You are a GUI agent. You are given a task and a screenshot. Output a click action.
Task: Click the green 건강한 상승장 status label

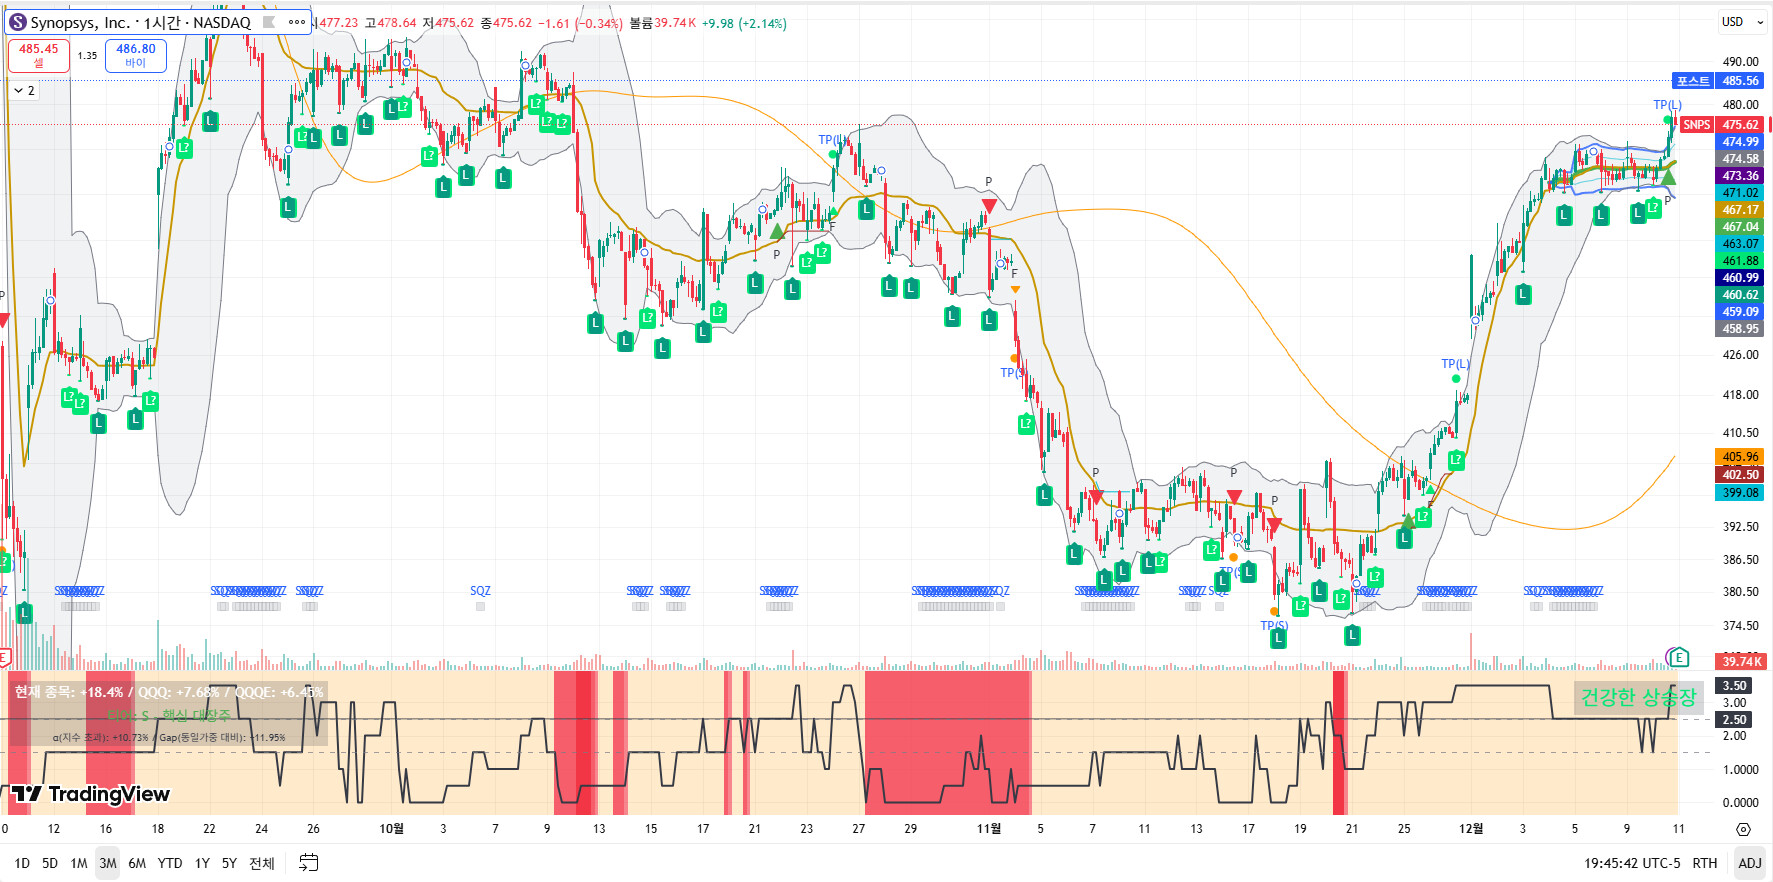[x=1638, y=697]
